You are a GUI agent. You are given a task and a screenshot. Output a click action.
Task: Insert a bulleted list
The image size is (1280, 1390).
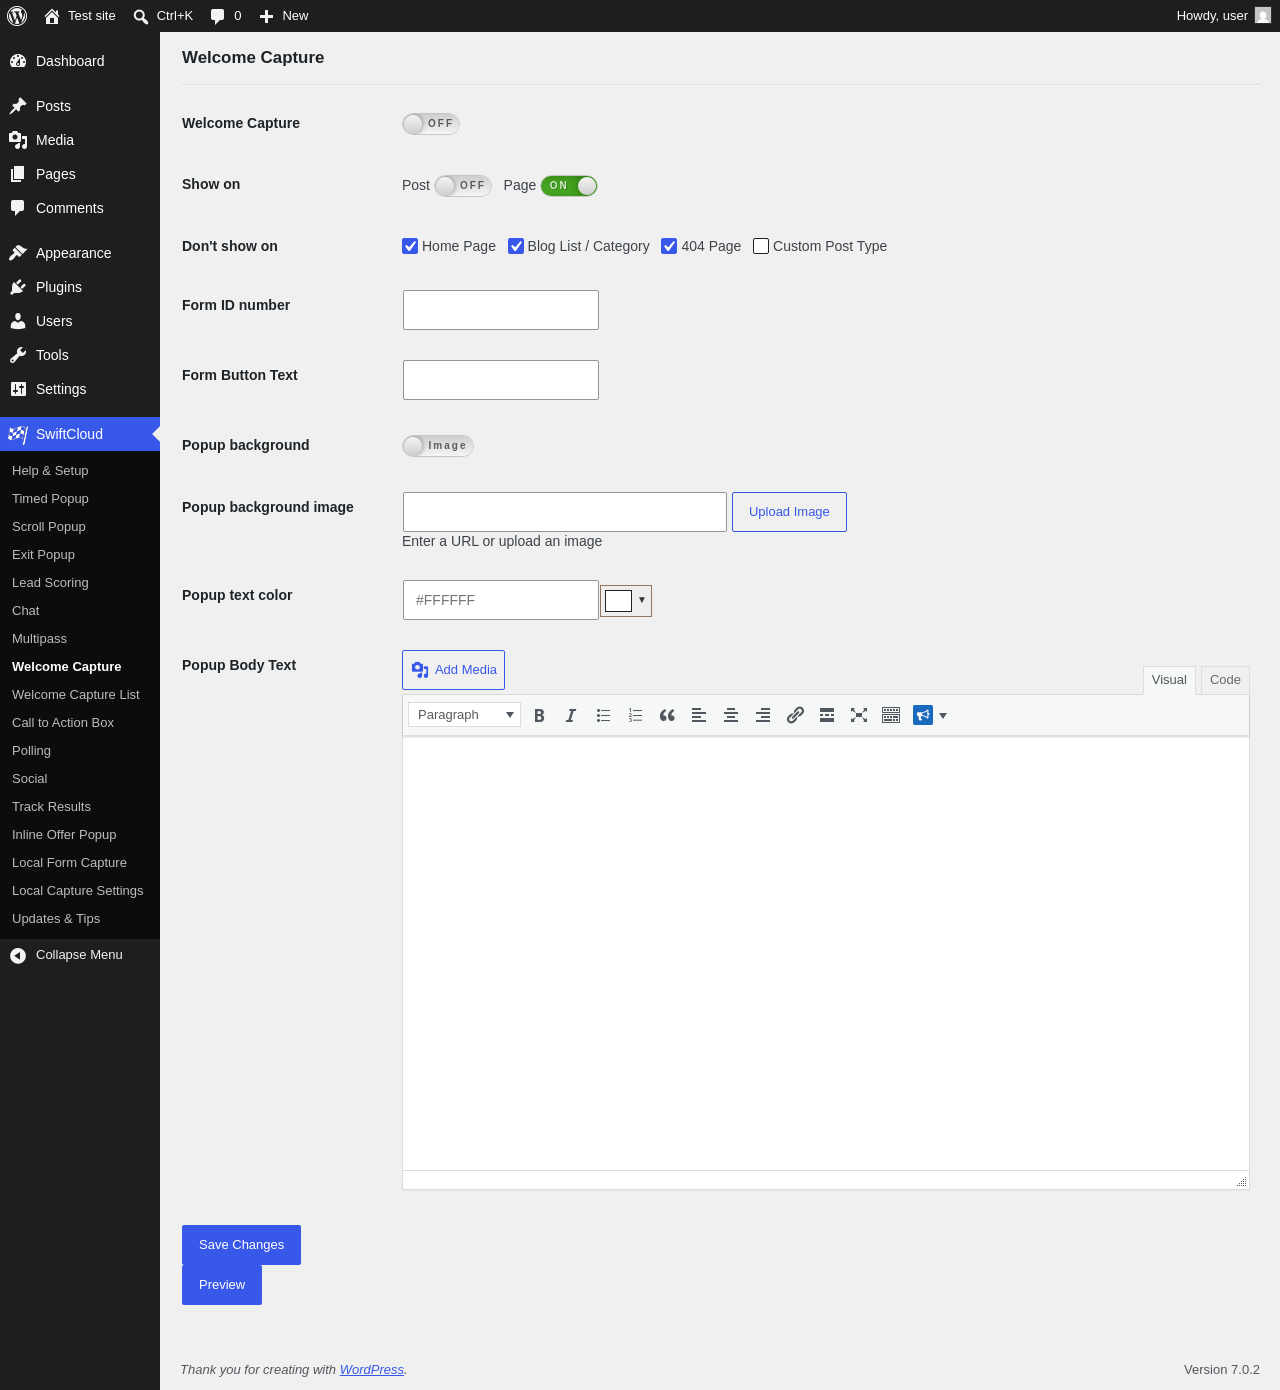(x=603, y=715)
